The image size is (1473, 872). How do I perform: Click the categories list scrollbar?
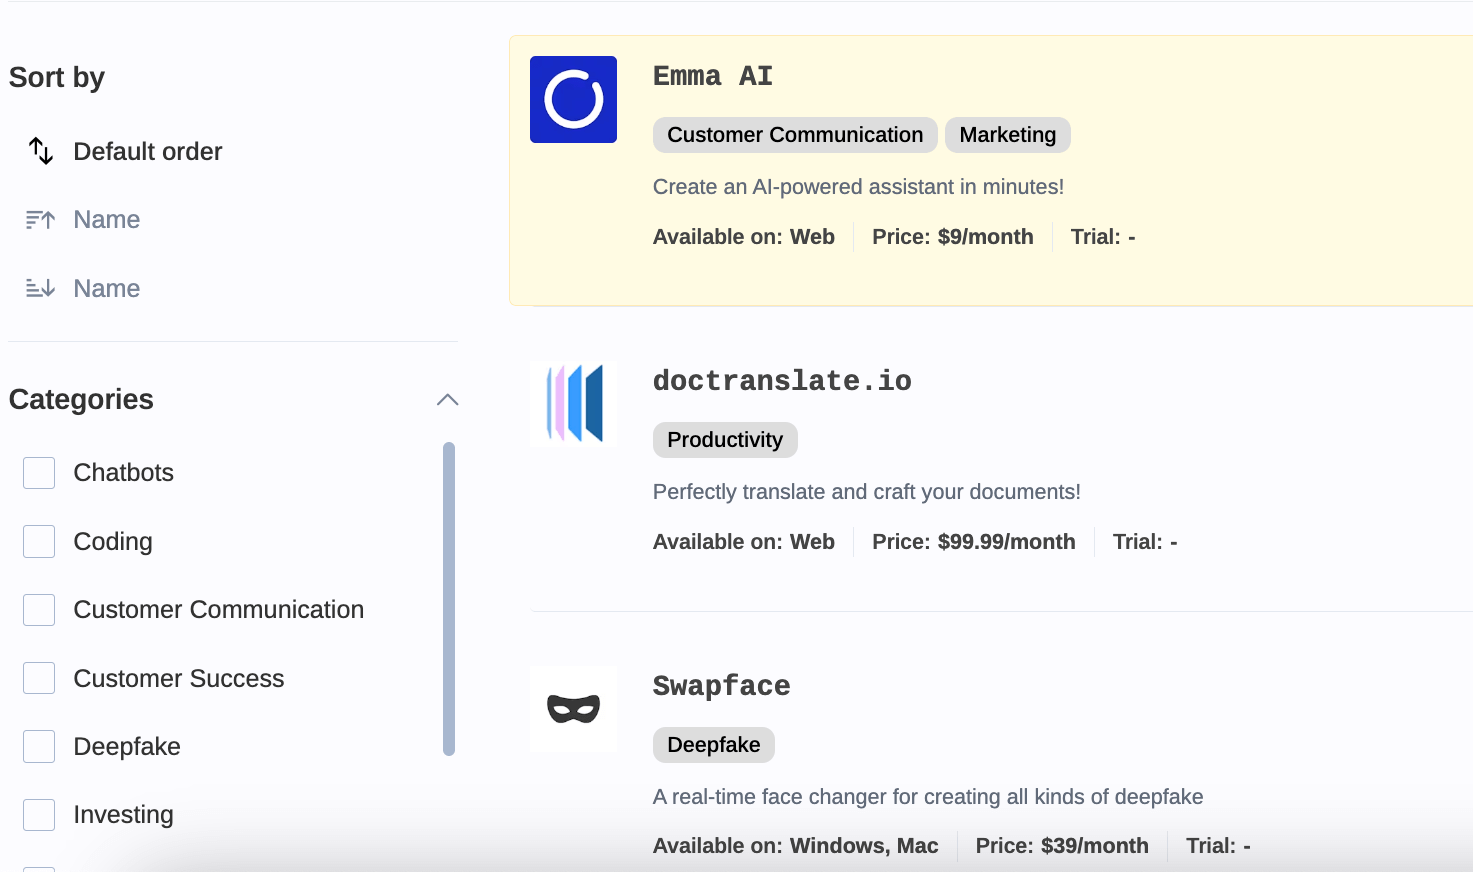click(x=449, y=599)
